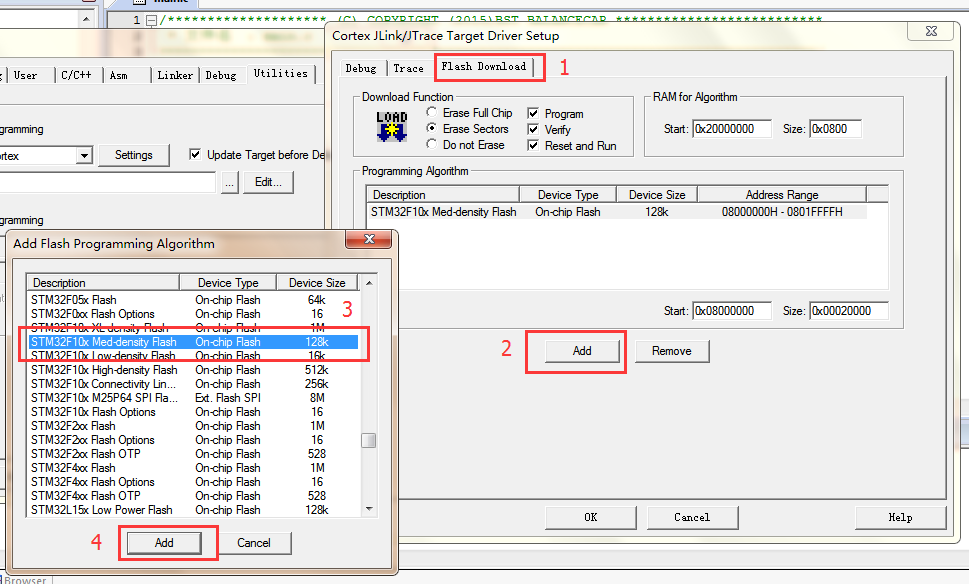Click Remove programming algorithm button

point(672,351)
